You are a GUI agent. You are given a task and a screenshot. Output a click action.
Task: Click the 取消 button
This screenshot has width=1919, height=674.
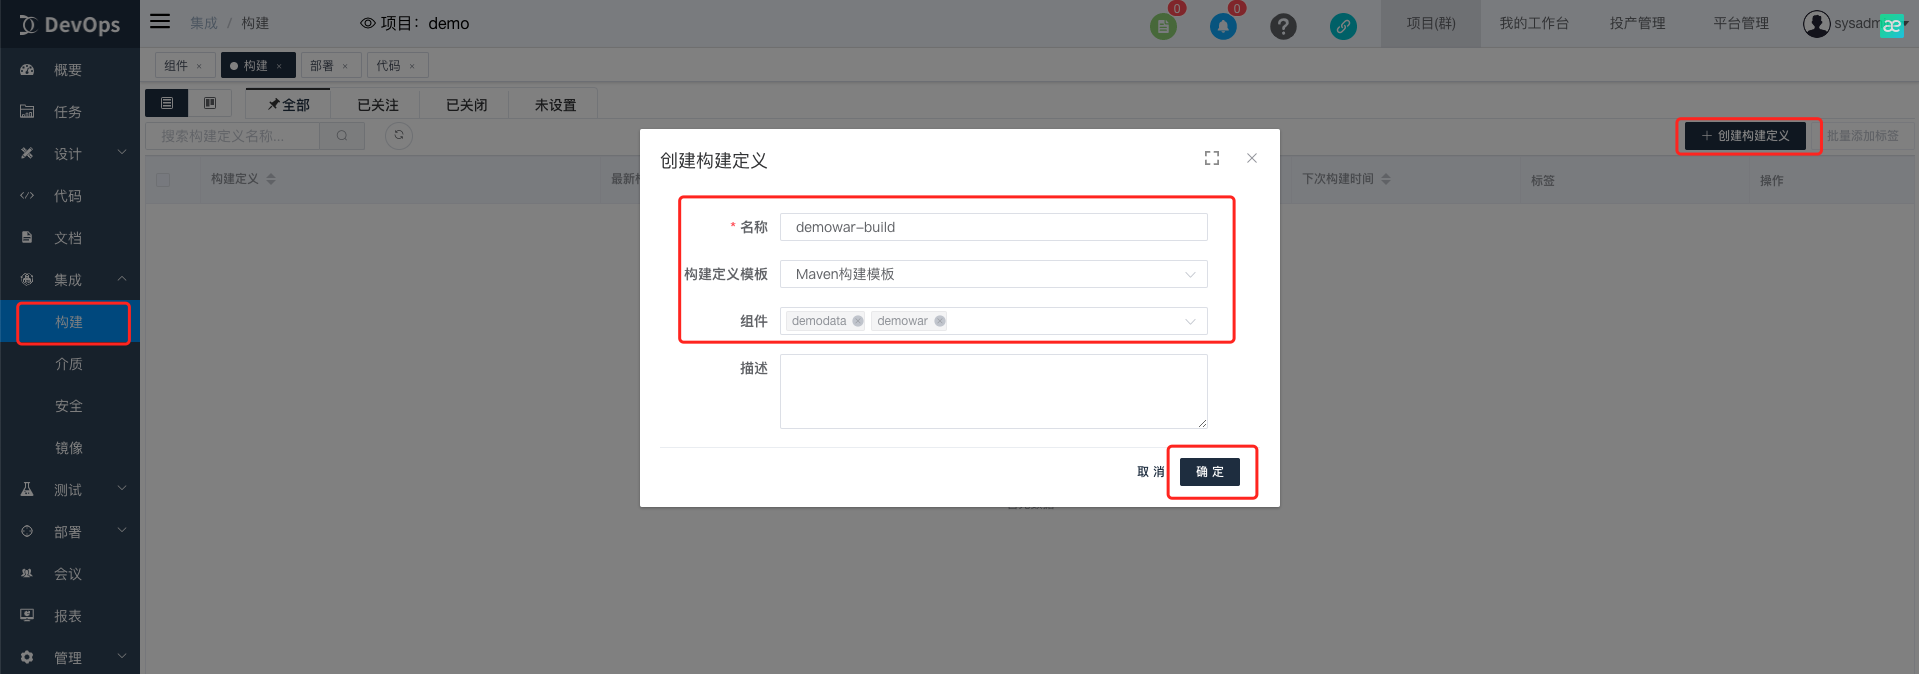point(1150,472)
